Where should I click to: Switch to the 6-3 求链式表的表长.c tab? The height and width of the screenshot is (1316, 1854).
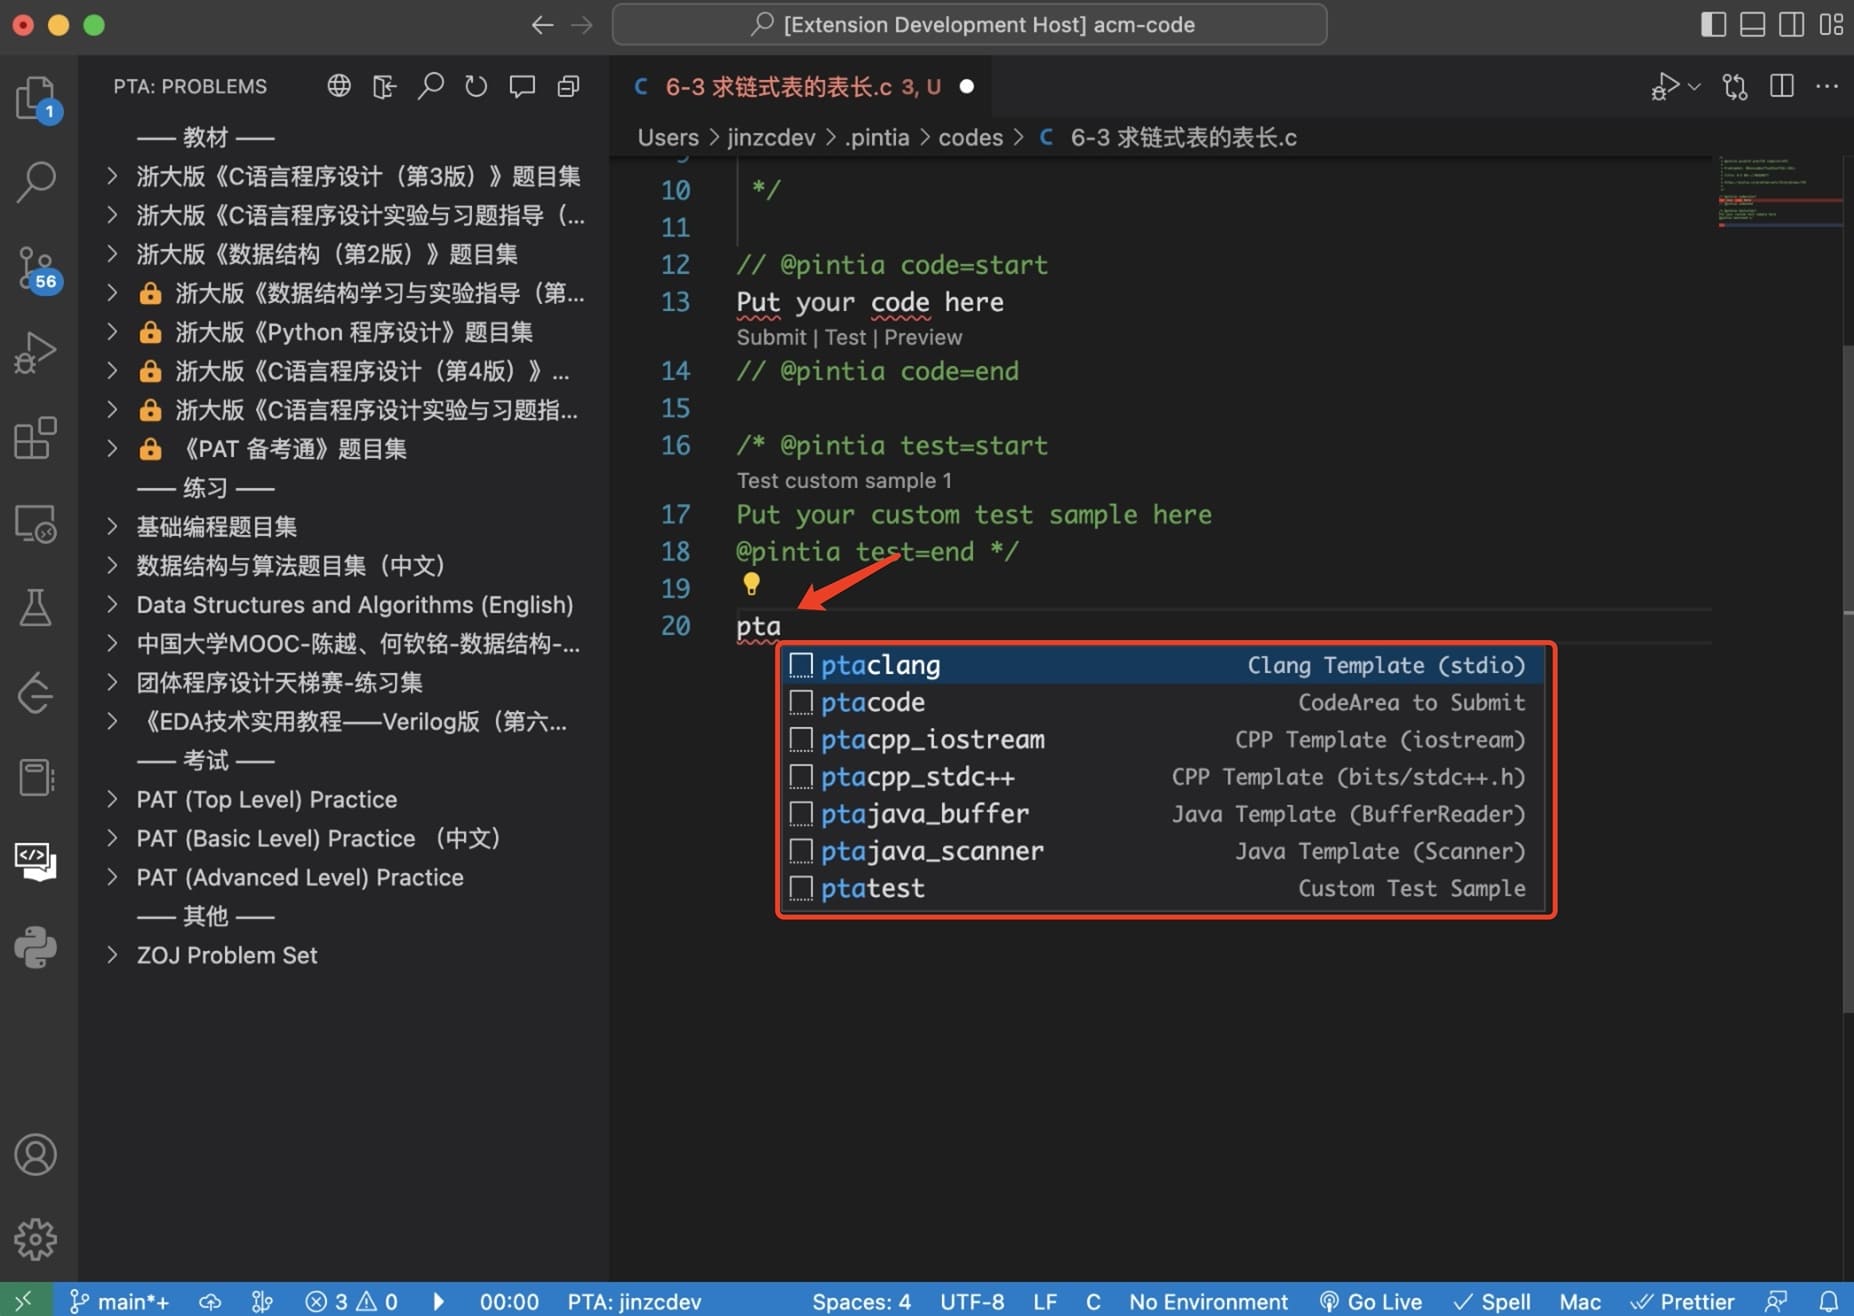pos(803,86)
